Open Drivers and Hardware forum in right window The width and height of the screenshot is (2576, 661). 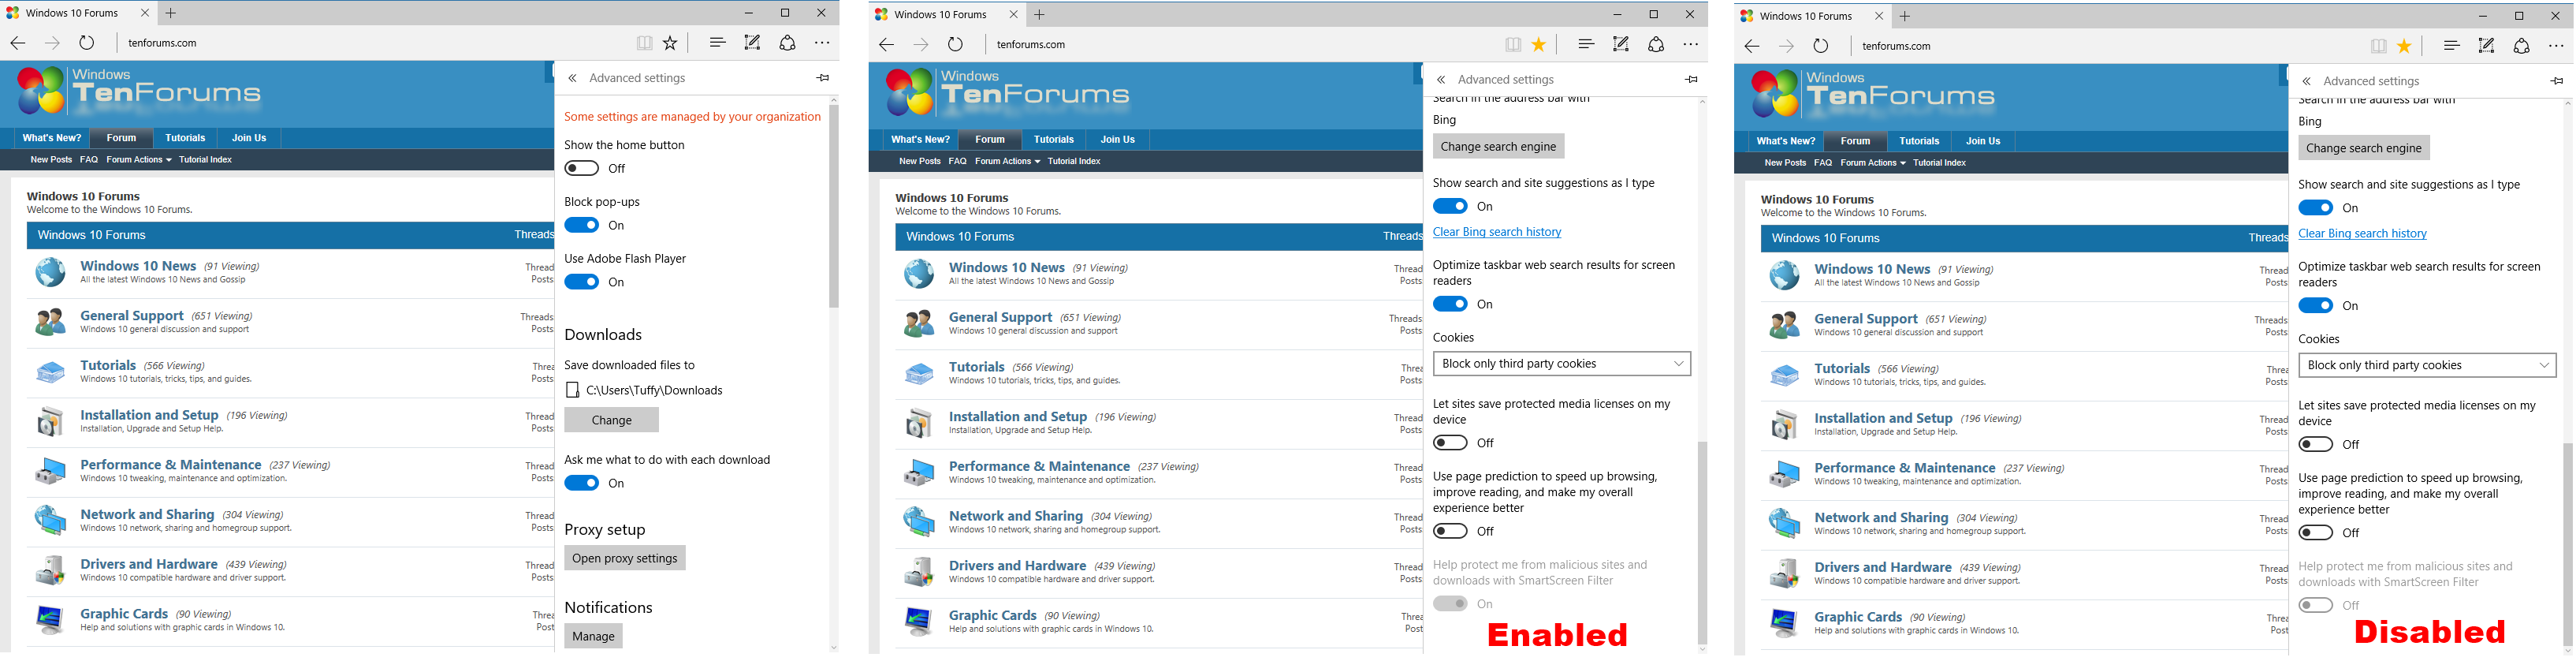click(1883, 567)
